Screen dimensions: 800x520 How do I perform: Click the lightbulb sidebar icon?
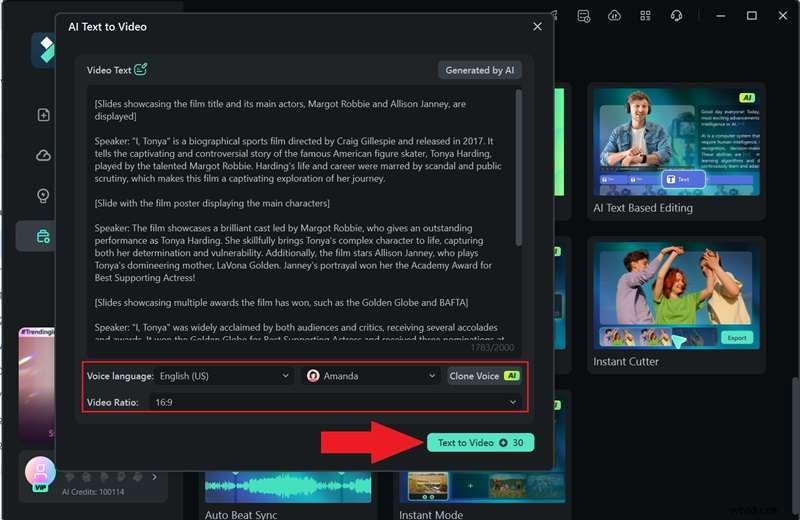coord(43,196)
